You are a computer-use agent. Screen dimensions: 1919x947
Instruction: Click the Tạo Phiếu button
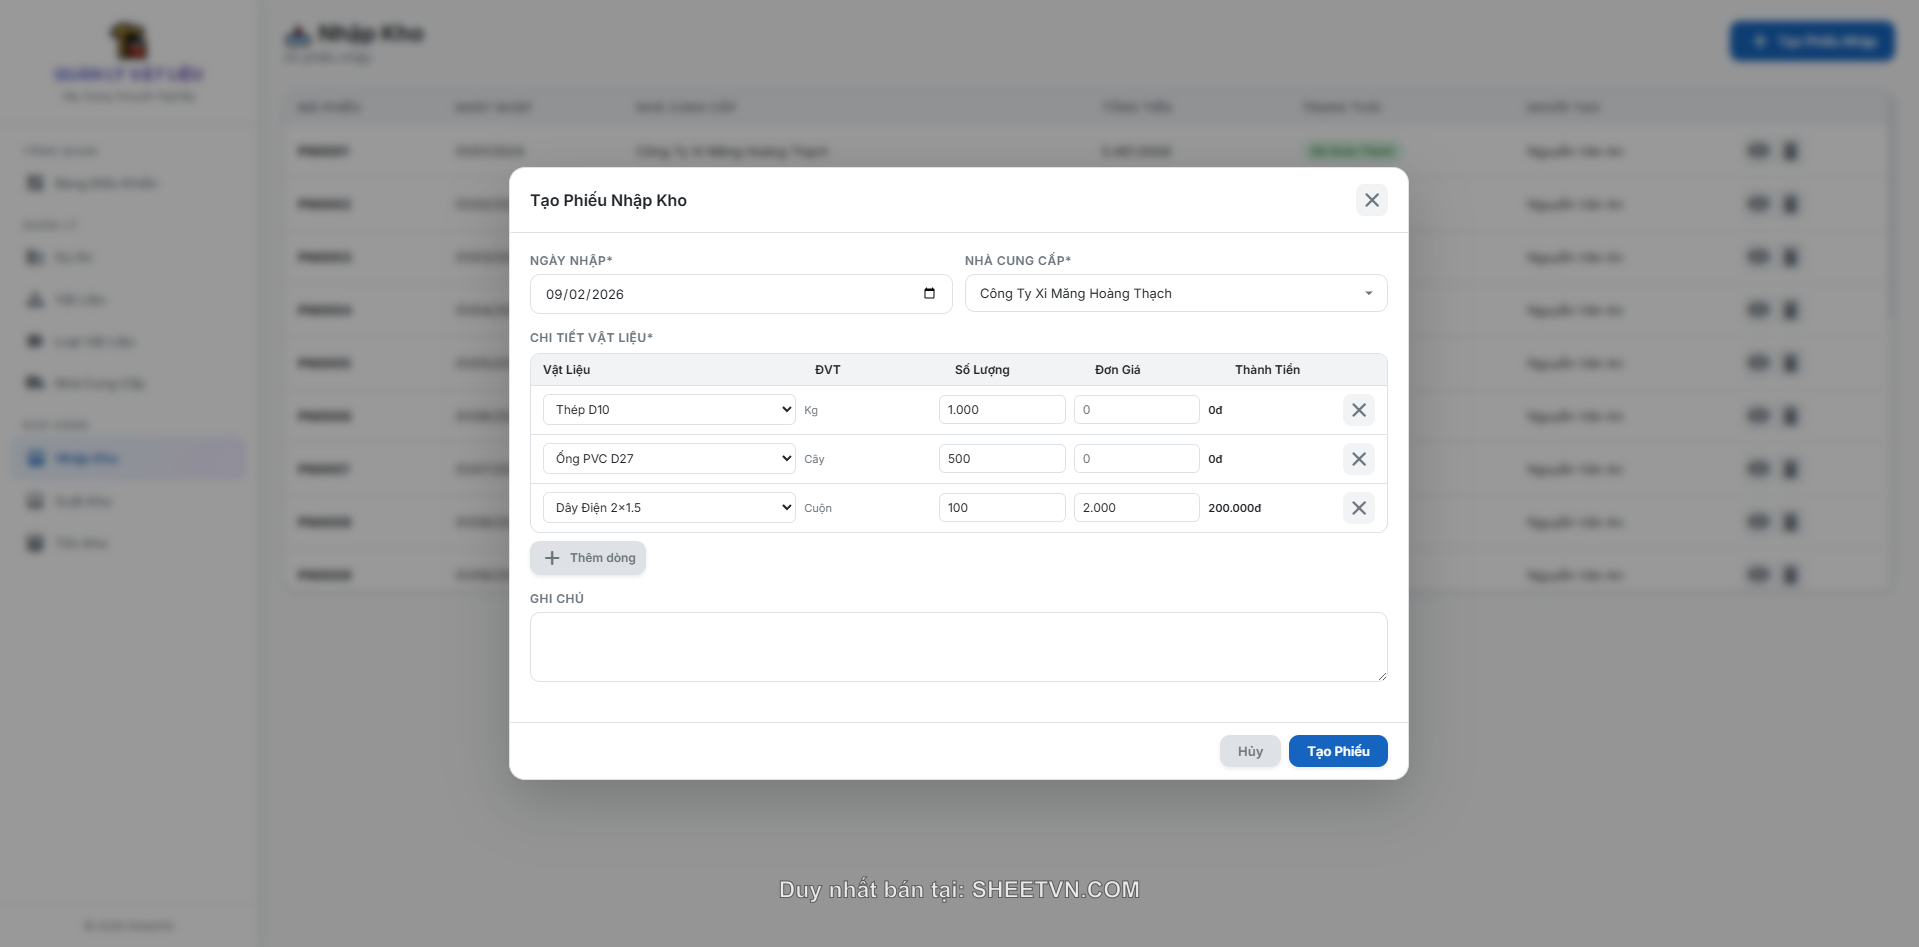point(1338,751)
